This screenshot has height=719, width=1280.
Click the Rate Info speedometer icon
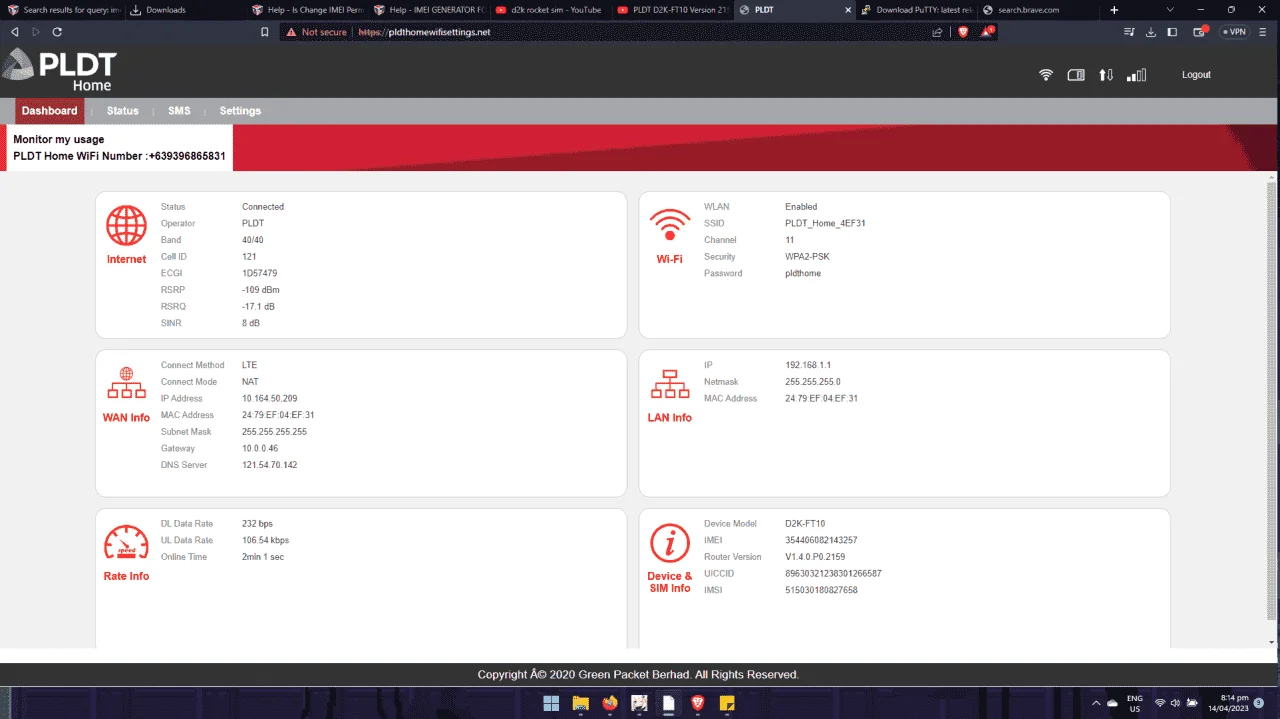[x=126, y=543]
